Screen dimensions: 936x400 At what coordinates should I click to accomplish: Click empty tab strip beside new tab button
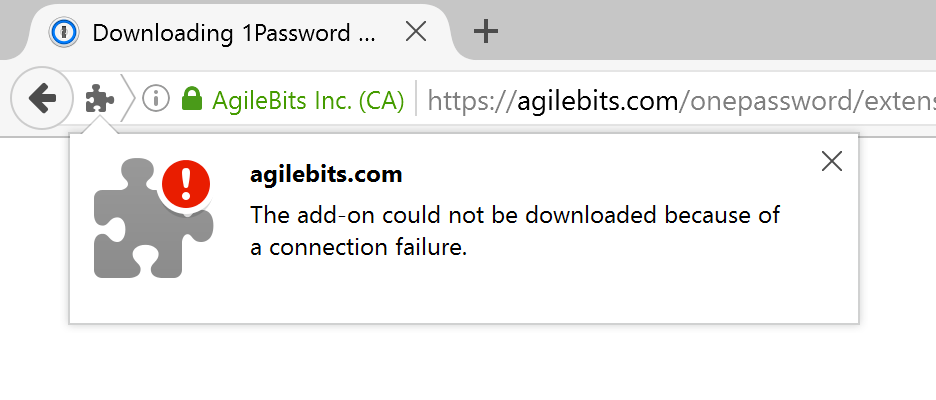716,30
